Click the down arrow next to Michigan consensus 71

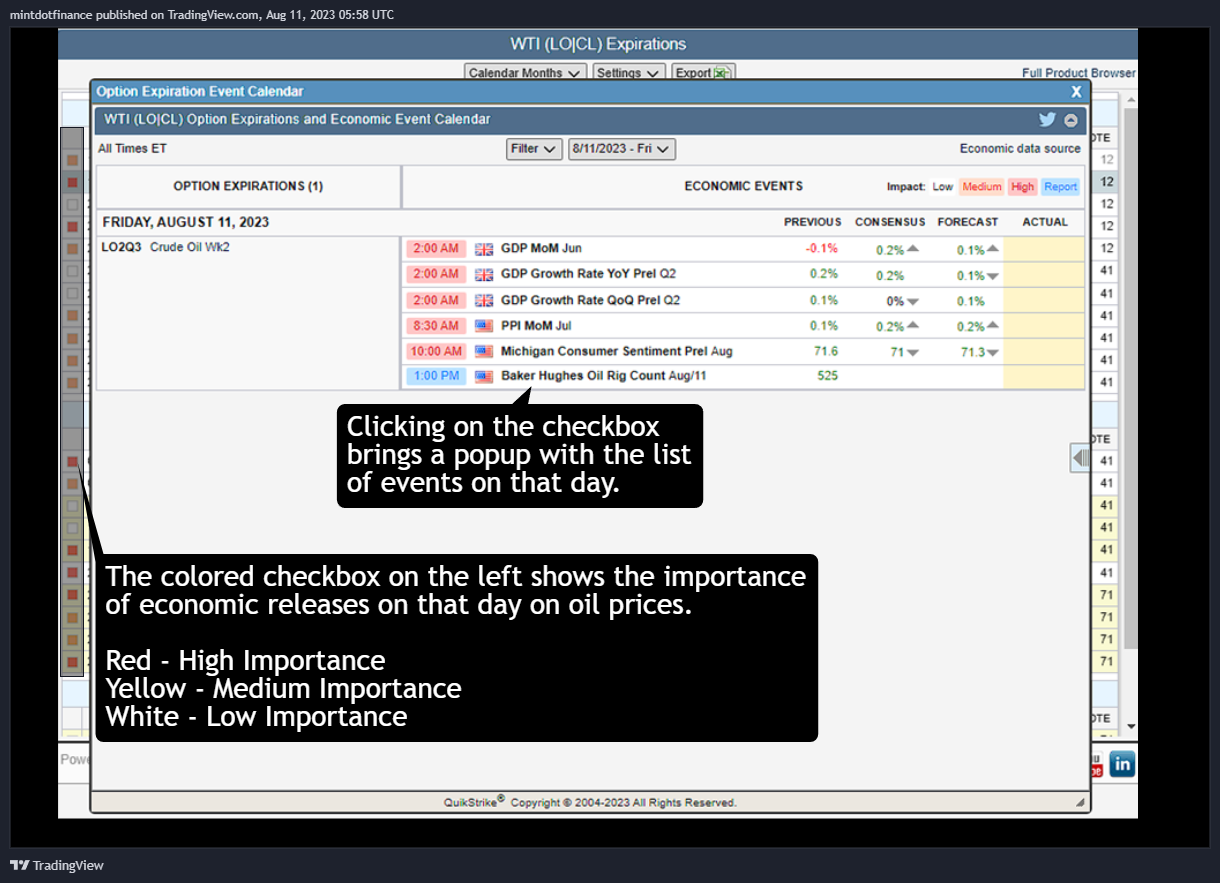(912, 353)
